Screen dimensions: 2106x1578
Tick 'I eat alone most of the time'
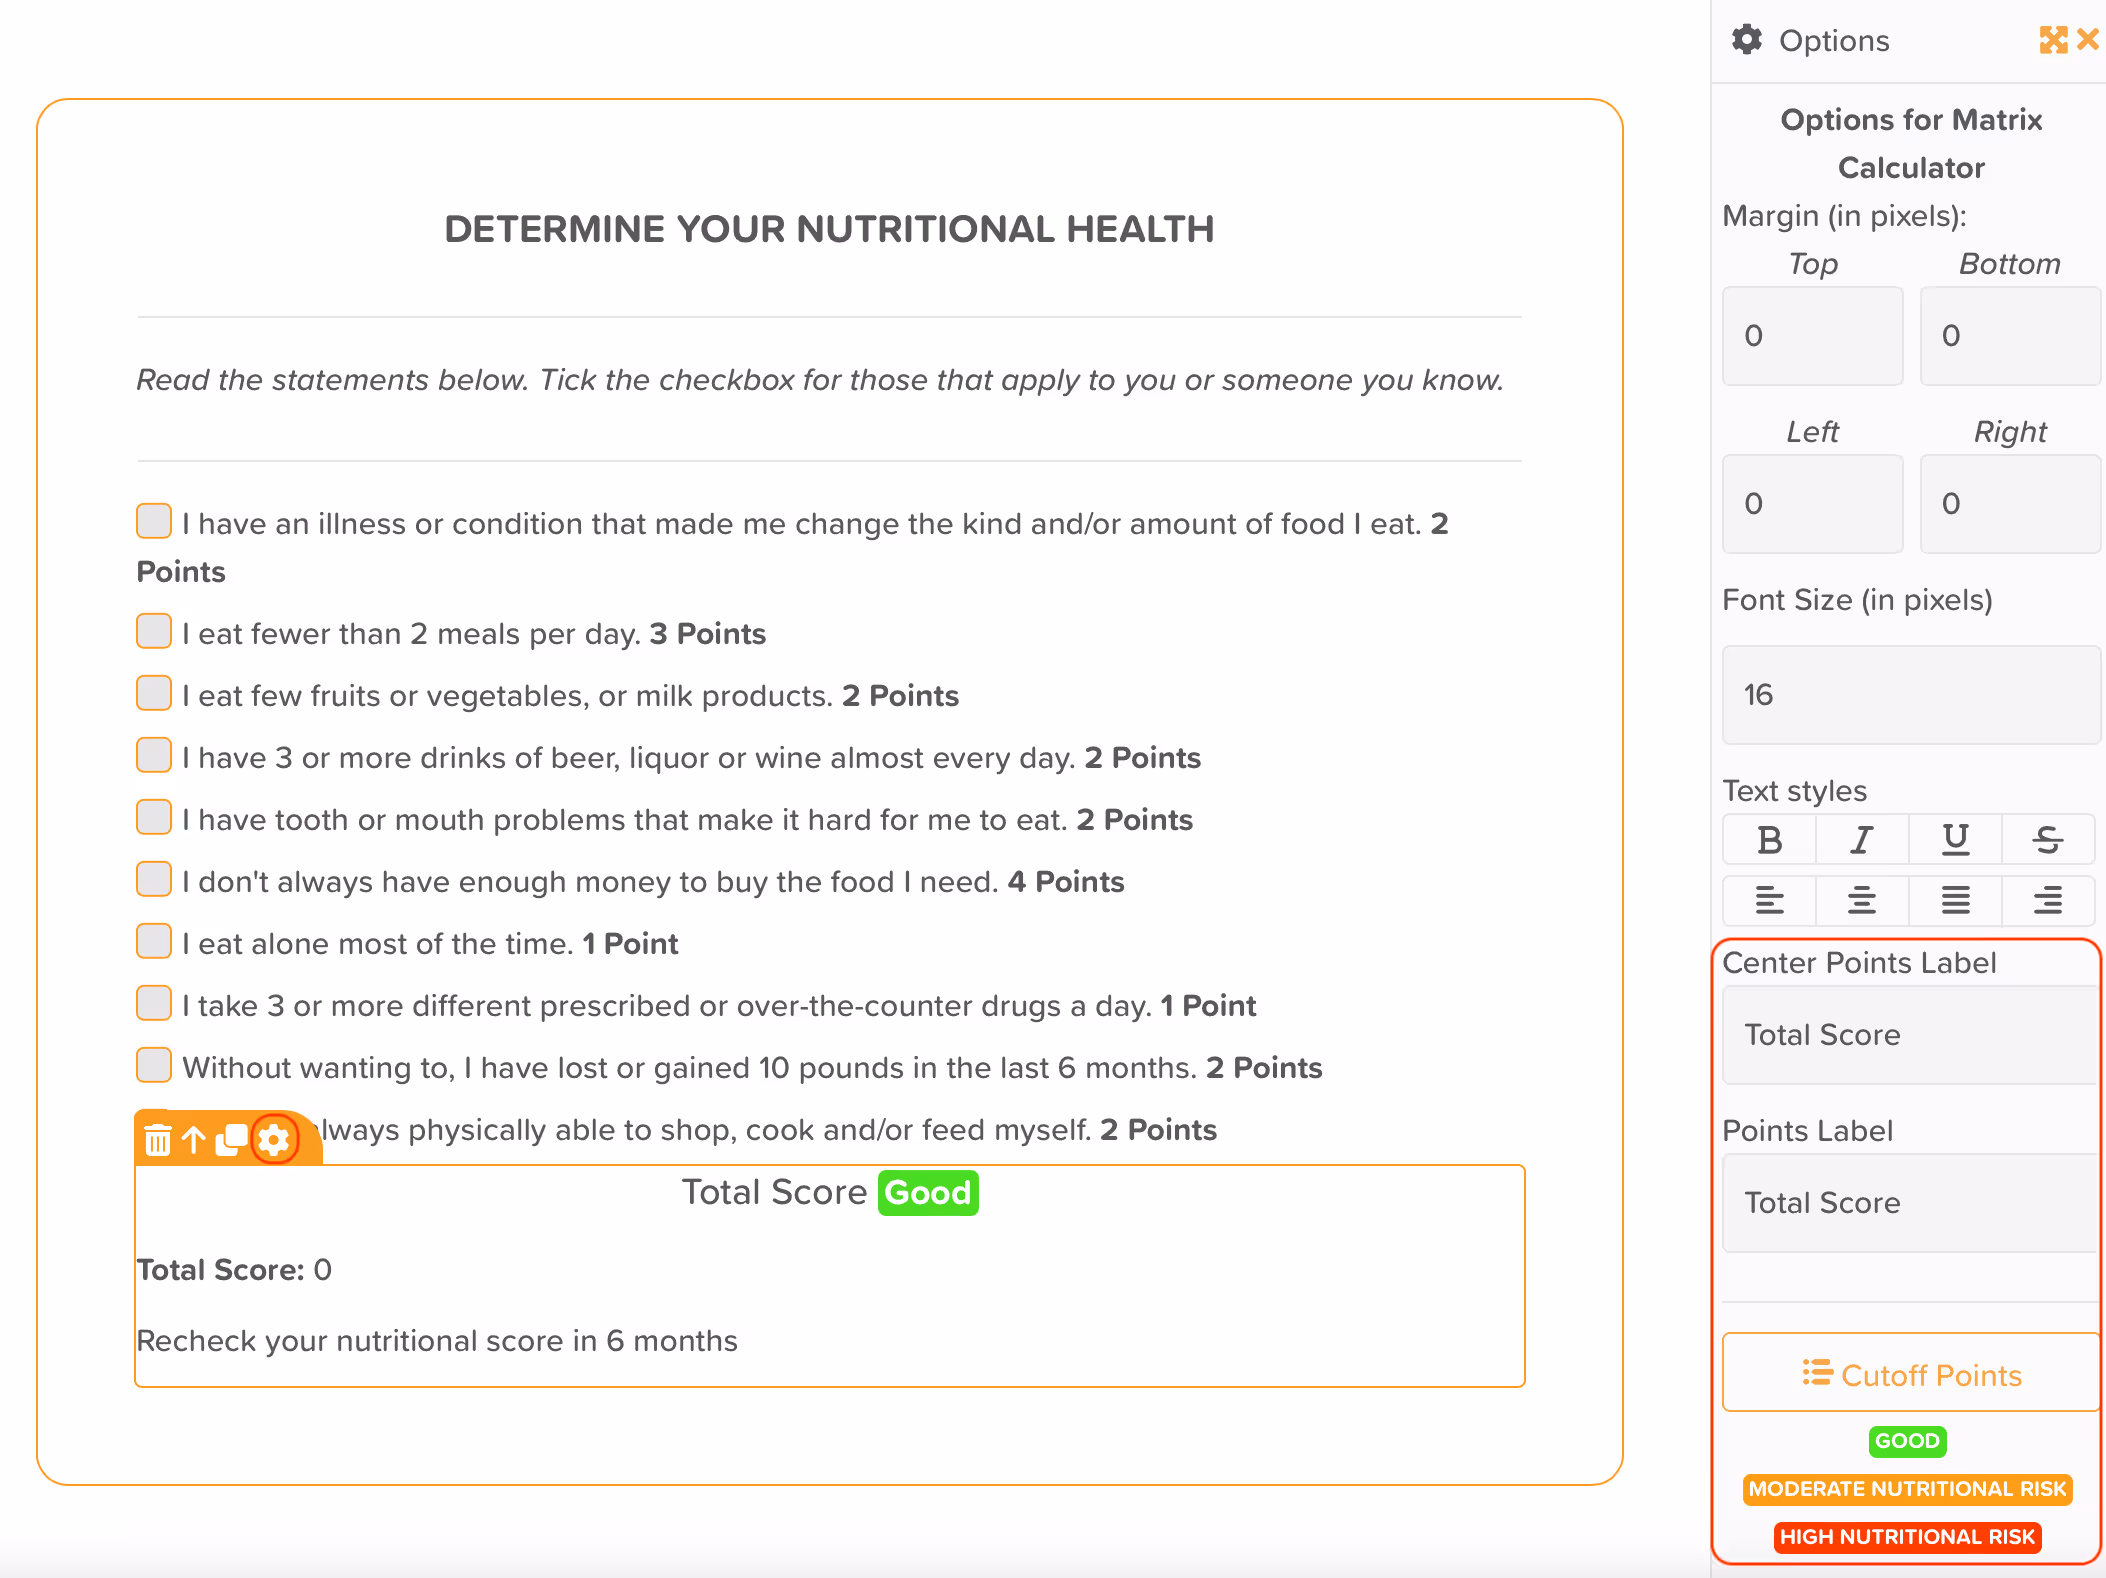pos(154,941)
